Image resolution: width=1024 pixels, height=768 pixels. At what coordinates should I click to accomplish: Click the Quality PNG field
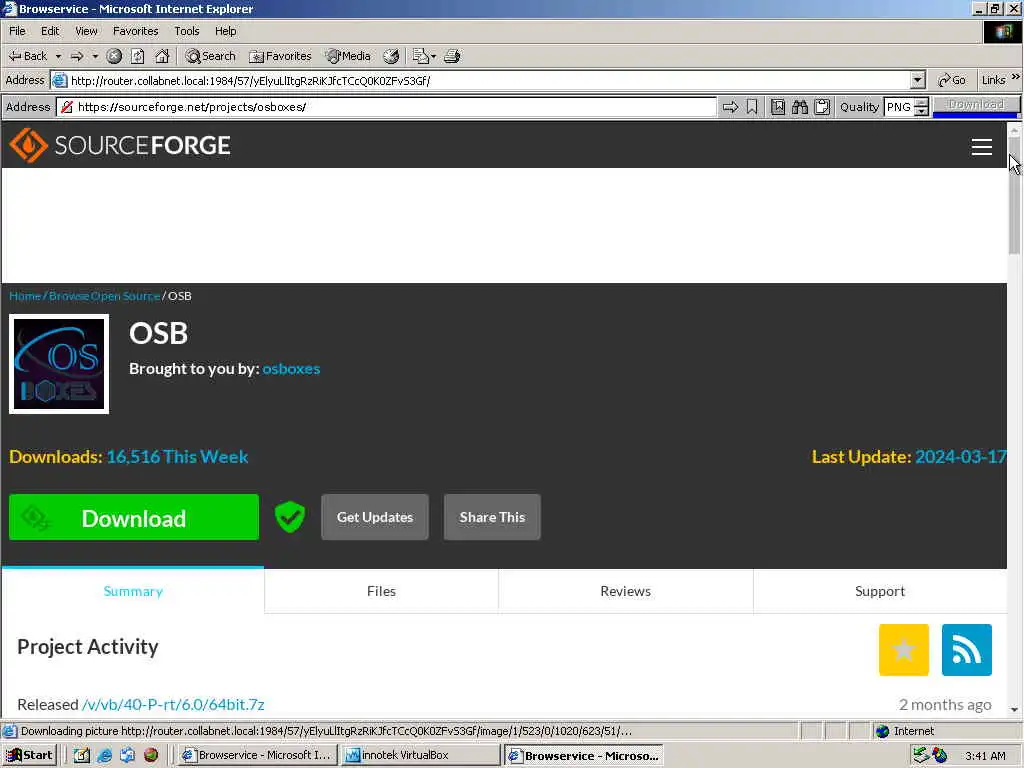point(899,107)
